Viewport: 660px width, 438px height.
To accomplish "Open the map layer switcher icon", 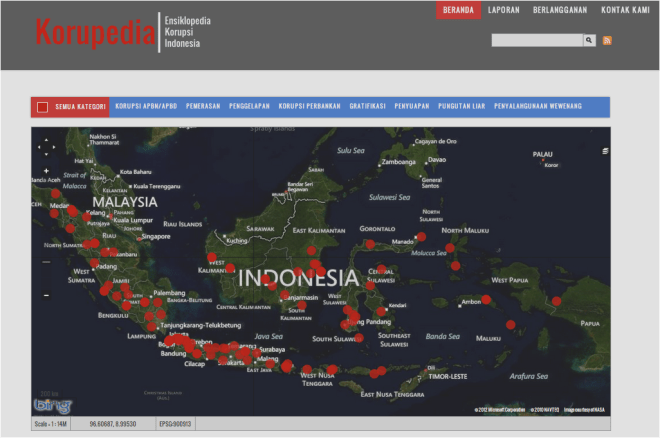I will coord(604,150).
